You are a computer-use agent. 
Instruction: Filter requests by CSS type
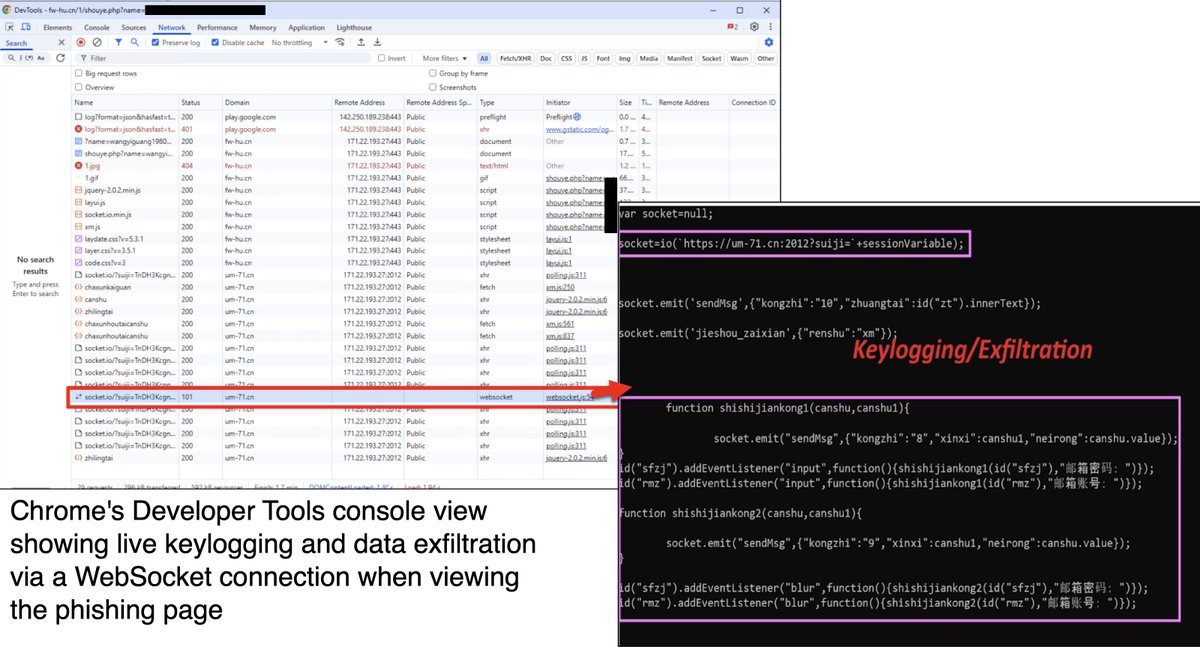[x=566, y=58]
